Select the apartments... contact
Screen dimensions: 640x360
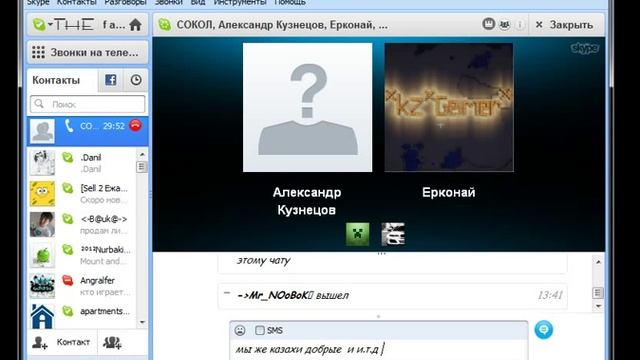coord(82,316)
